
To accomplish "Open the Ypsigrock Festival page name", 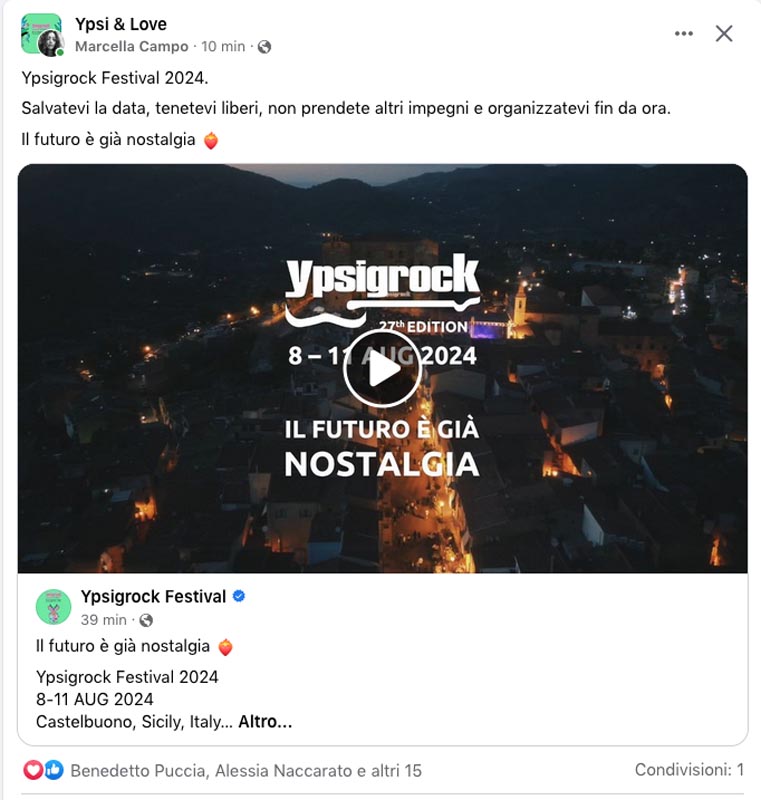I will click(153, 596).
